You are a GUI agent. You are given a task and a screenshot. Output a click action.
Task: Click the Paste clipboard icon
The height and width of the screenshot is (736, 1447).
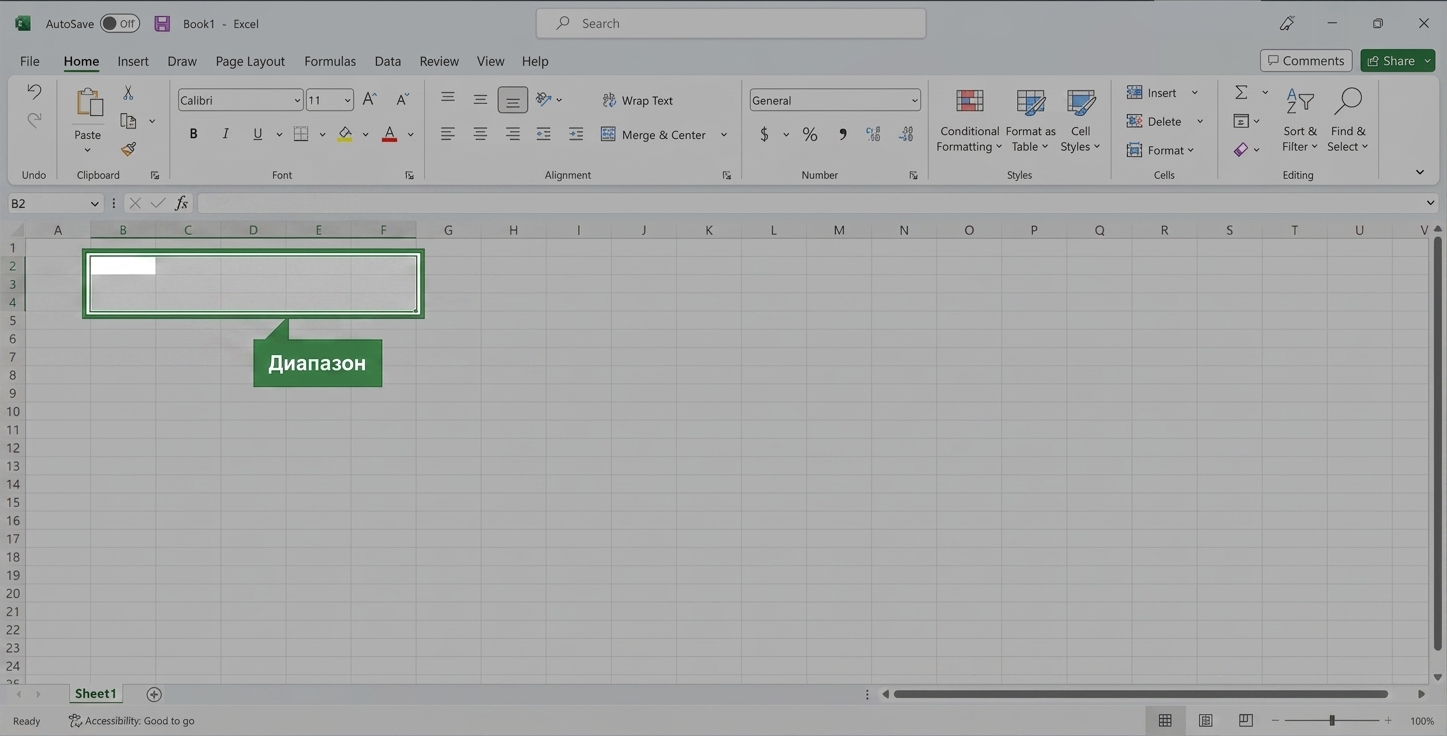[88, 104]
